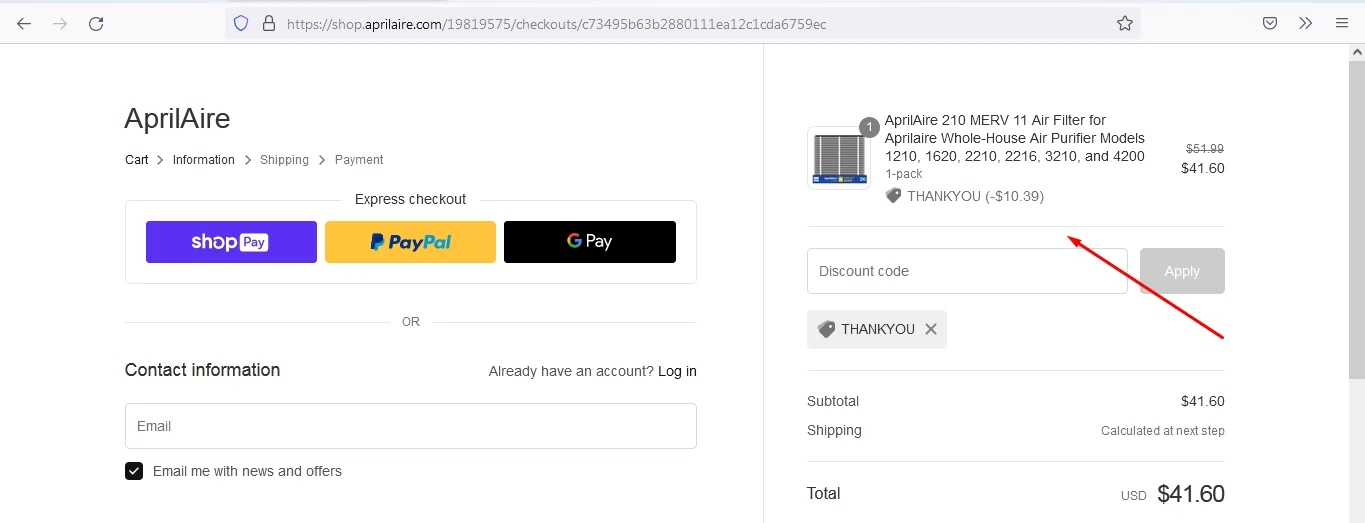
Task: Open the Pocket save icon
Action: [1269, 23]
